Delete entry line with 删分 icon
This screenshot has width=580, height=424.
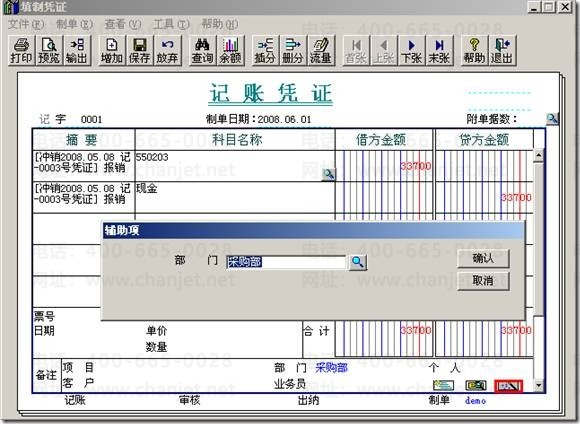pyautogui.click(x=293, y=51)
